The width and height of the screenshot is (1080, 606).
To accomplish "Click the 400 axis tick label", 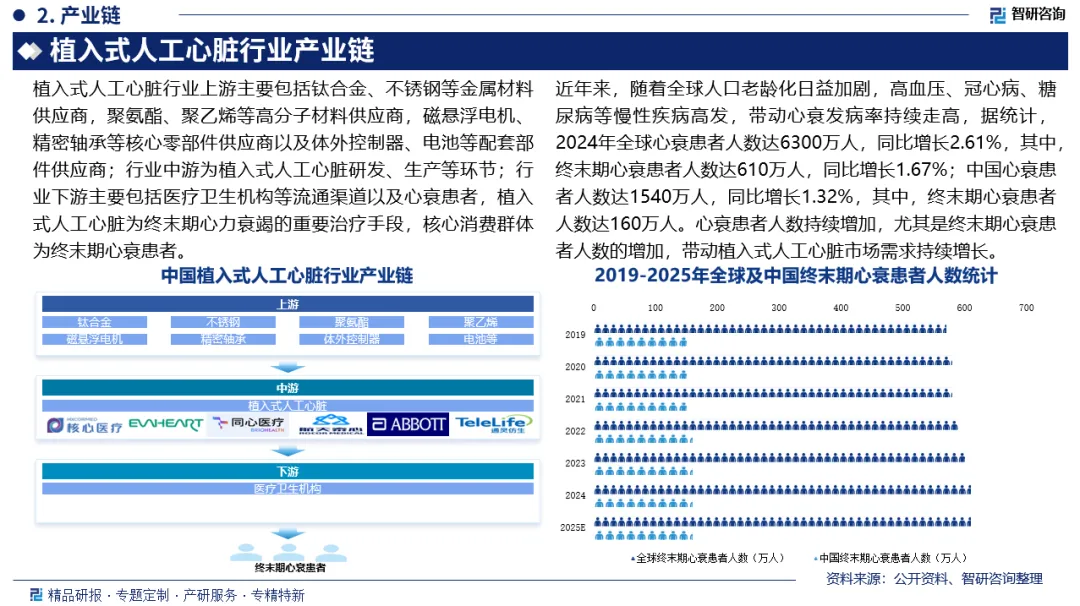I will [840, 308].
